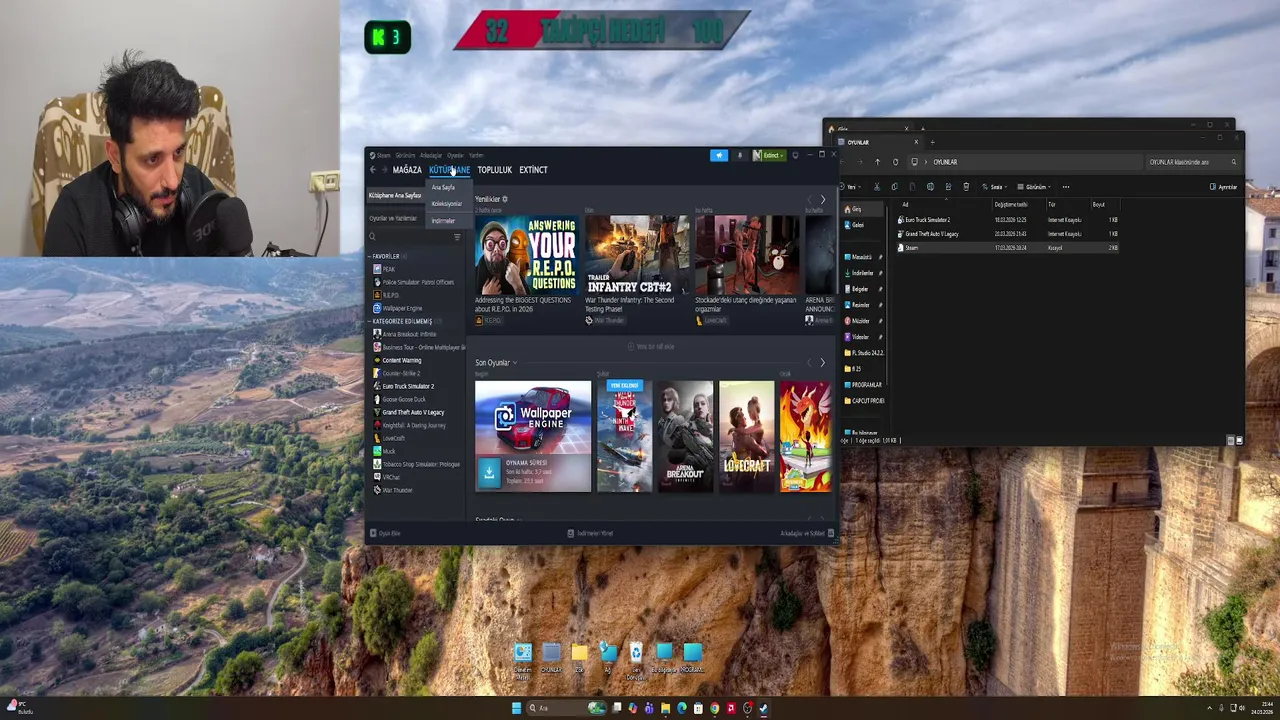1280x720 pixels.
Task: Open EXTİNCT profile tab in Steam
Action: point(533,170)
